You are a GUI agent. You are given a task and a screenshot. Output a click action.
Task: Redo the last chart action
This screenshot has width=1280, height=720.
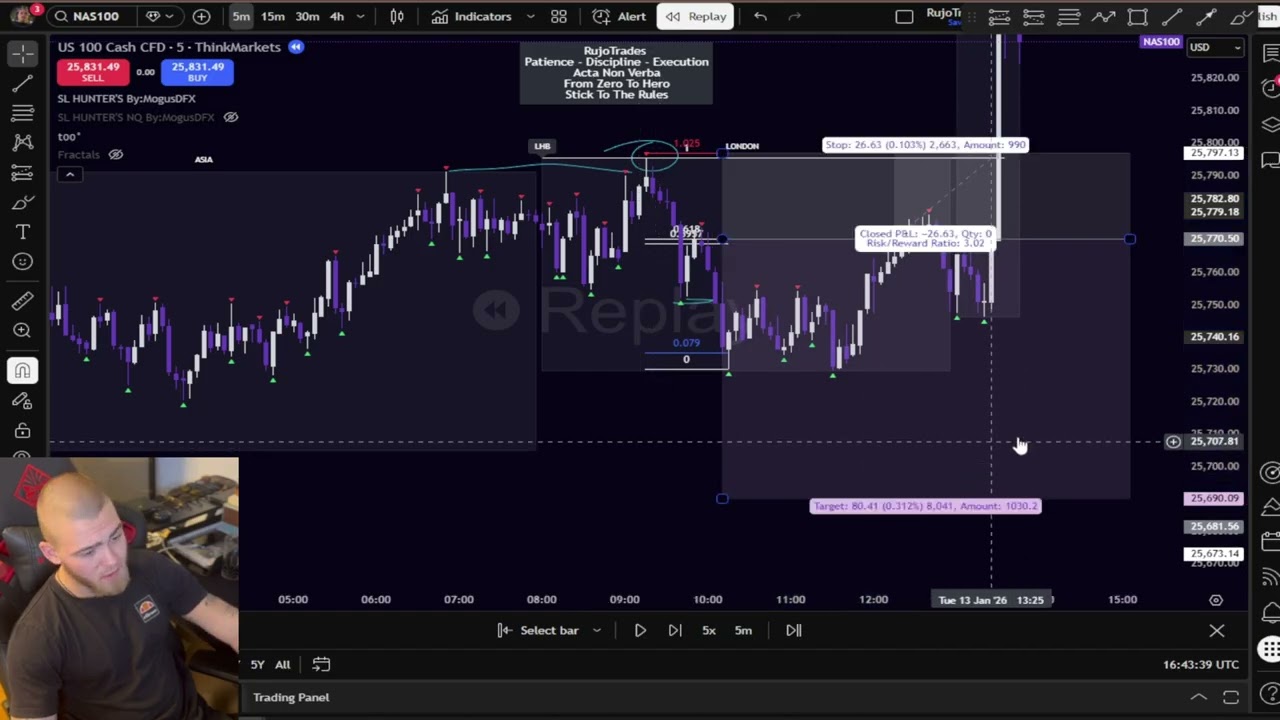[795, 16]
